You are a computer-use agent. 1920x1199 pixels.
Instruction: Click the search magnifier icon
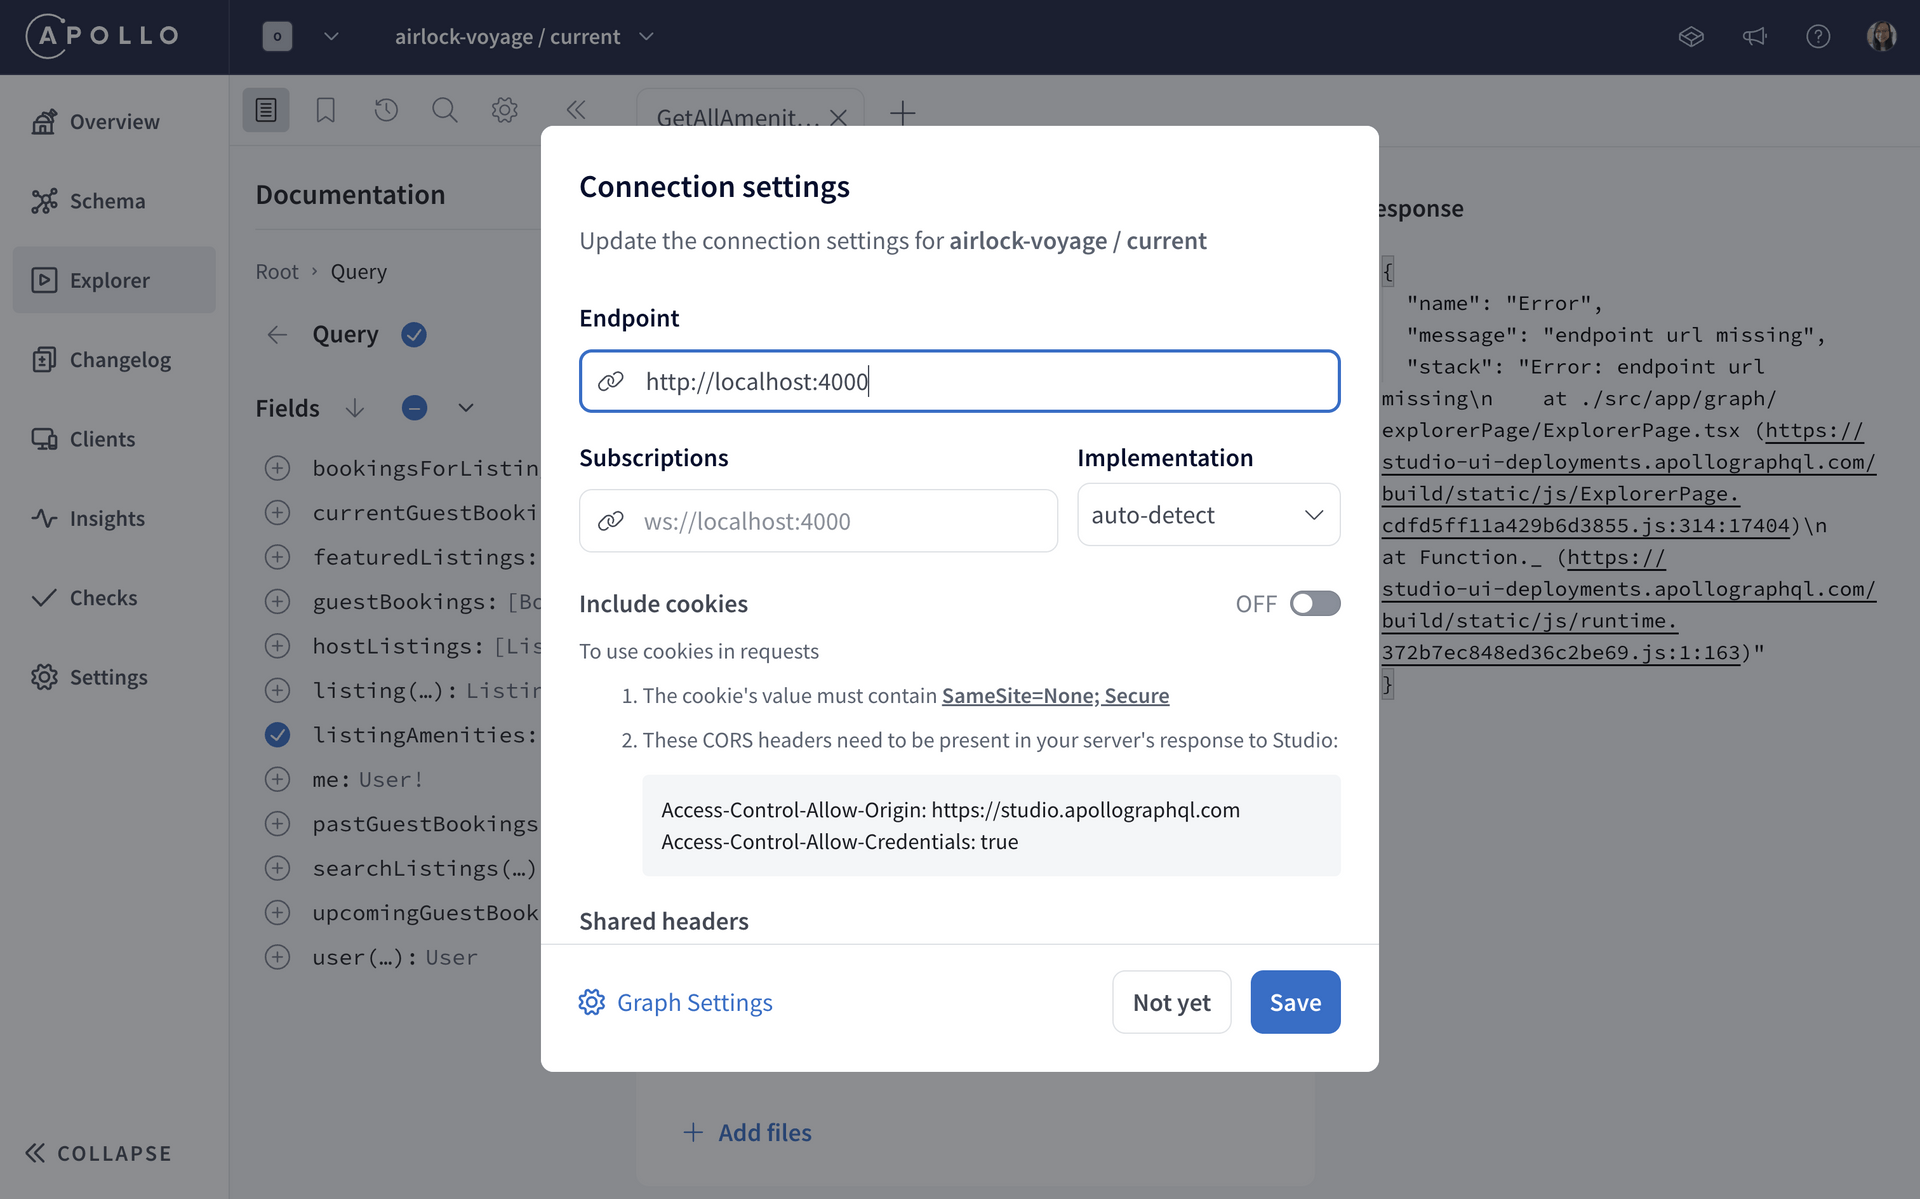445,110
